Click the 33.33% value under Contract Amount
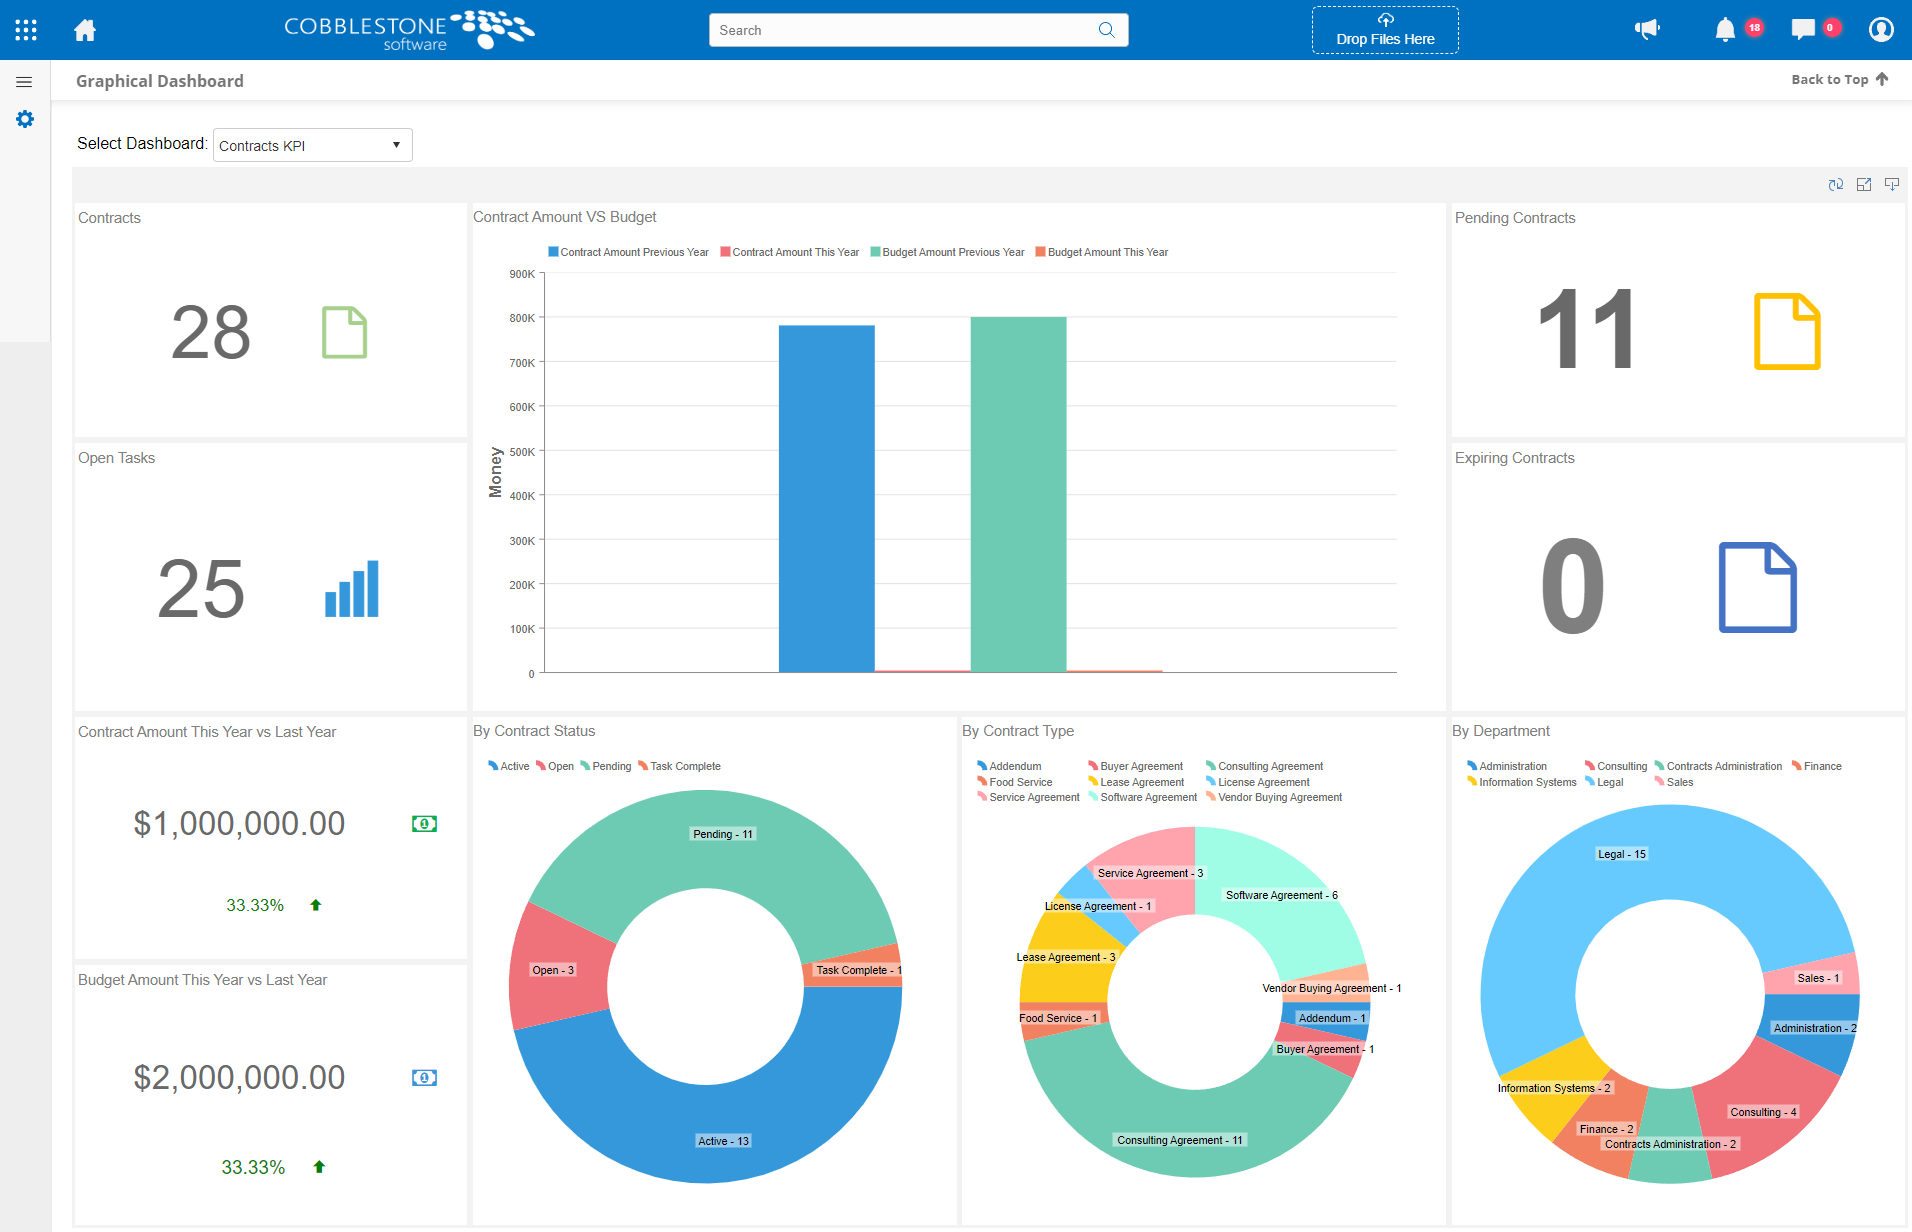 (x=255, y=905)
